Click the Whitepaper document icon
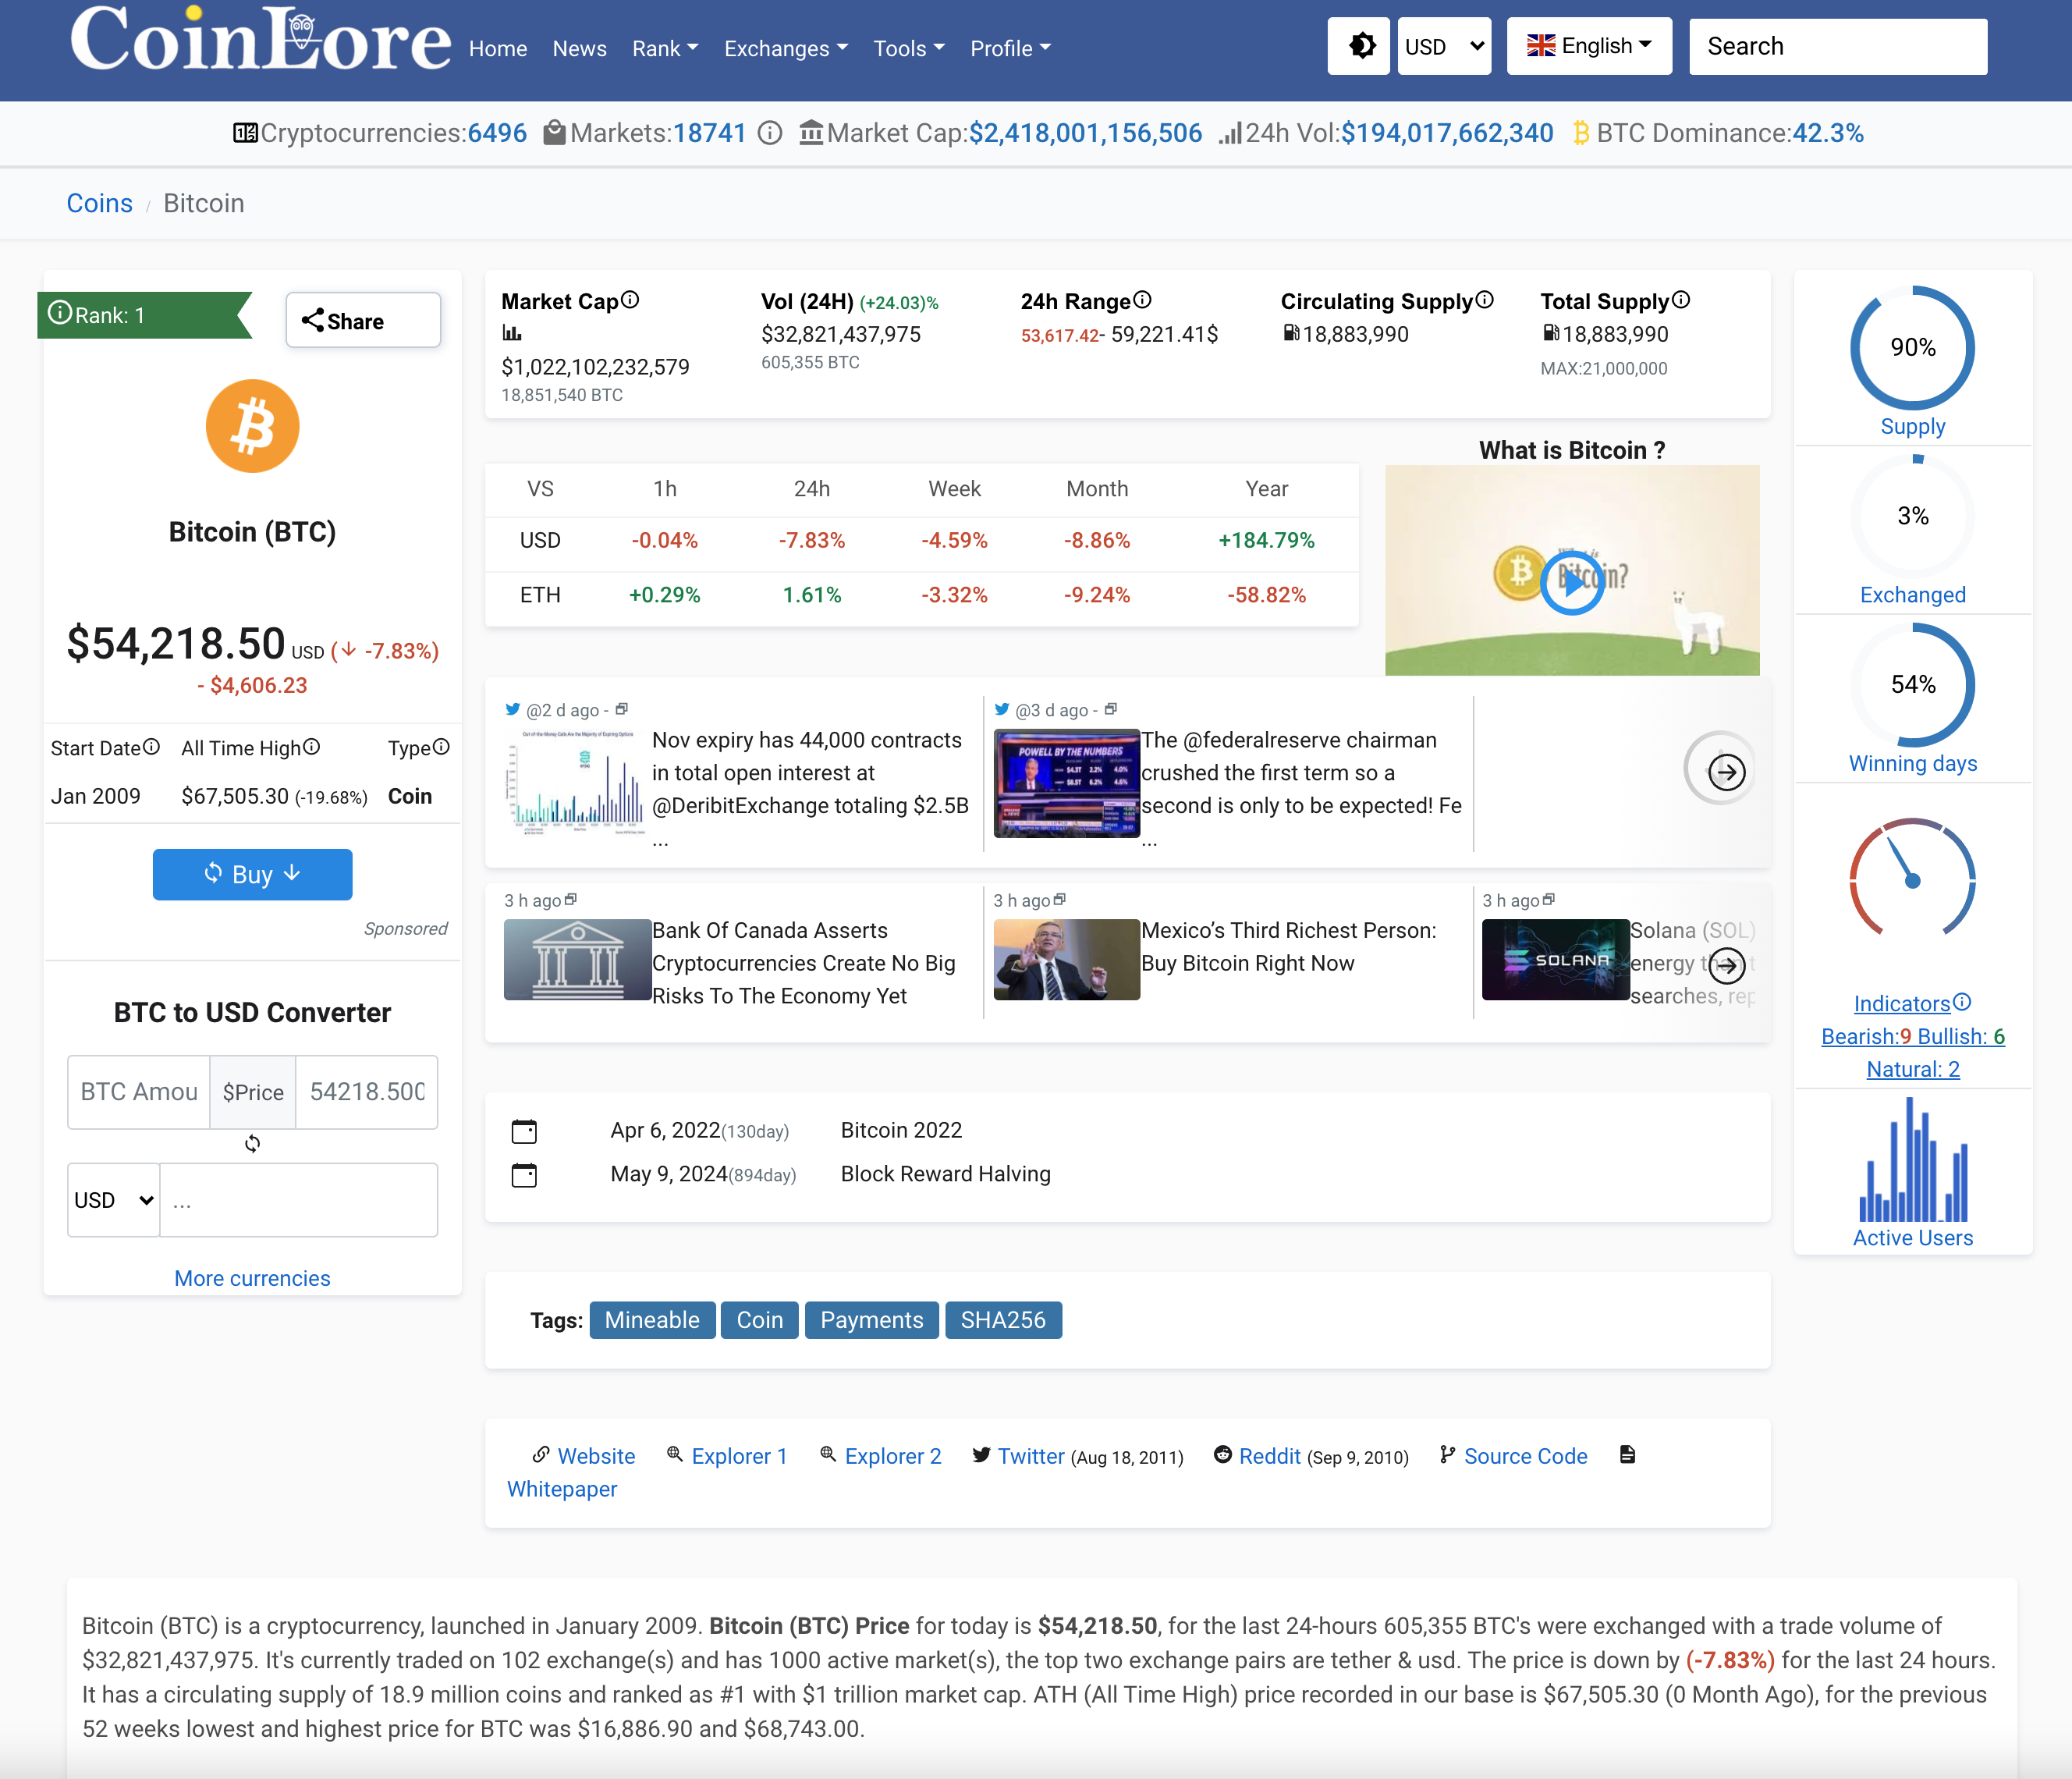 coord(1628,1456)
